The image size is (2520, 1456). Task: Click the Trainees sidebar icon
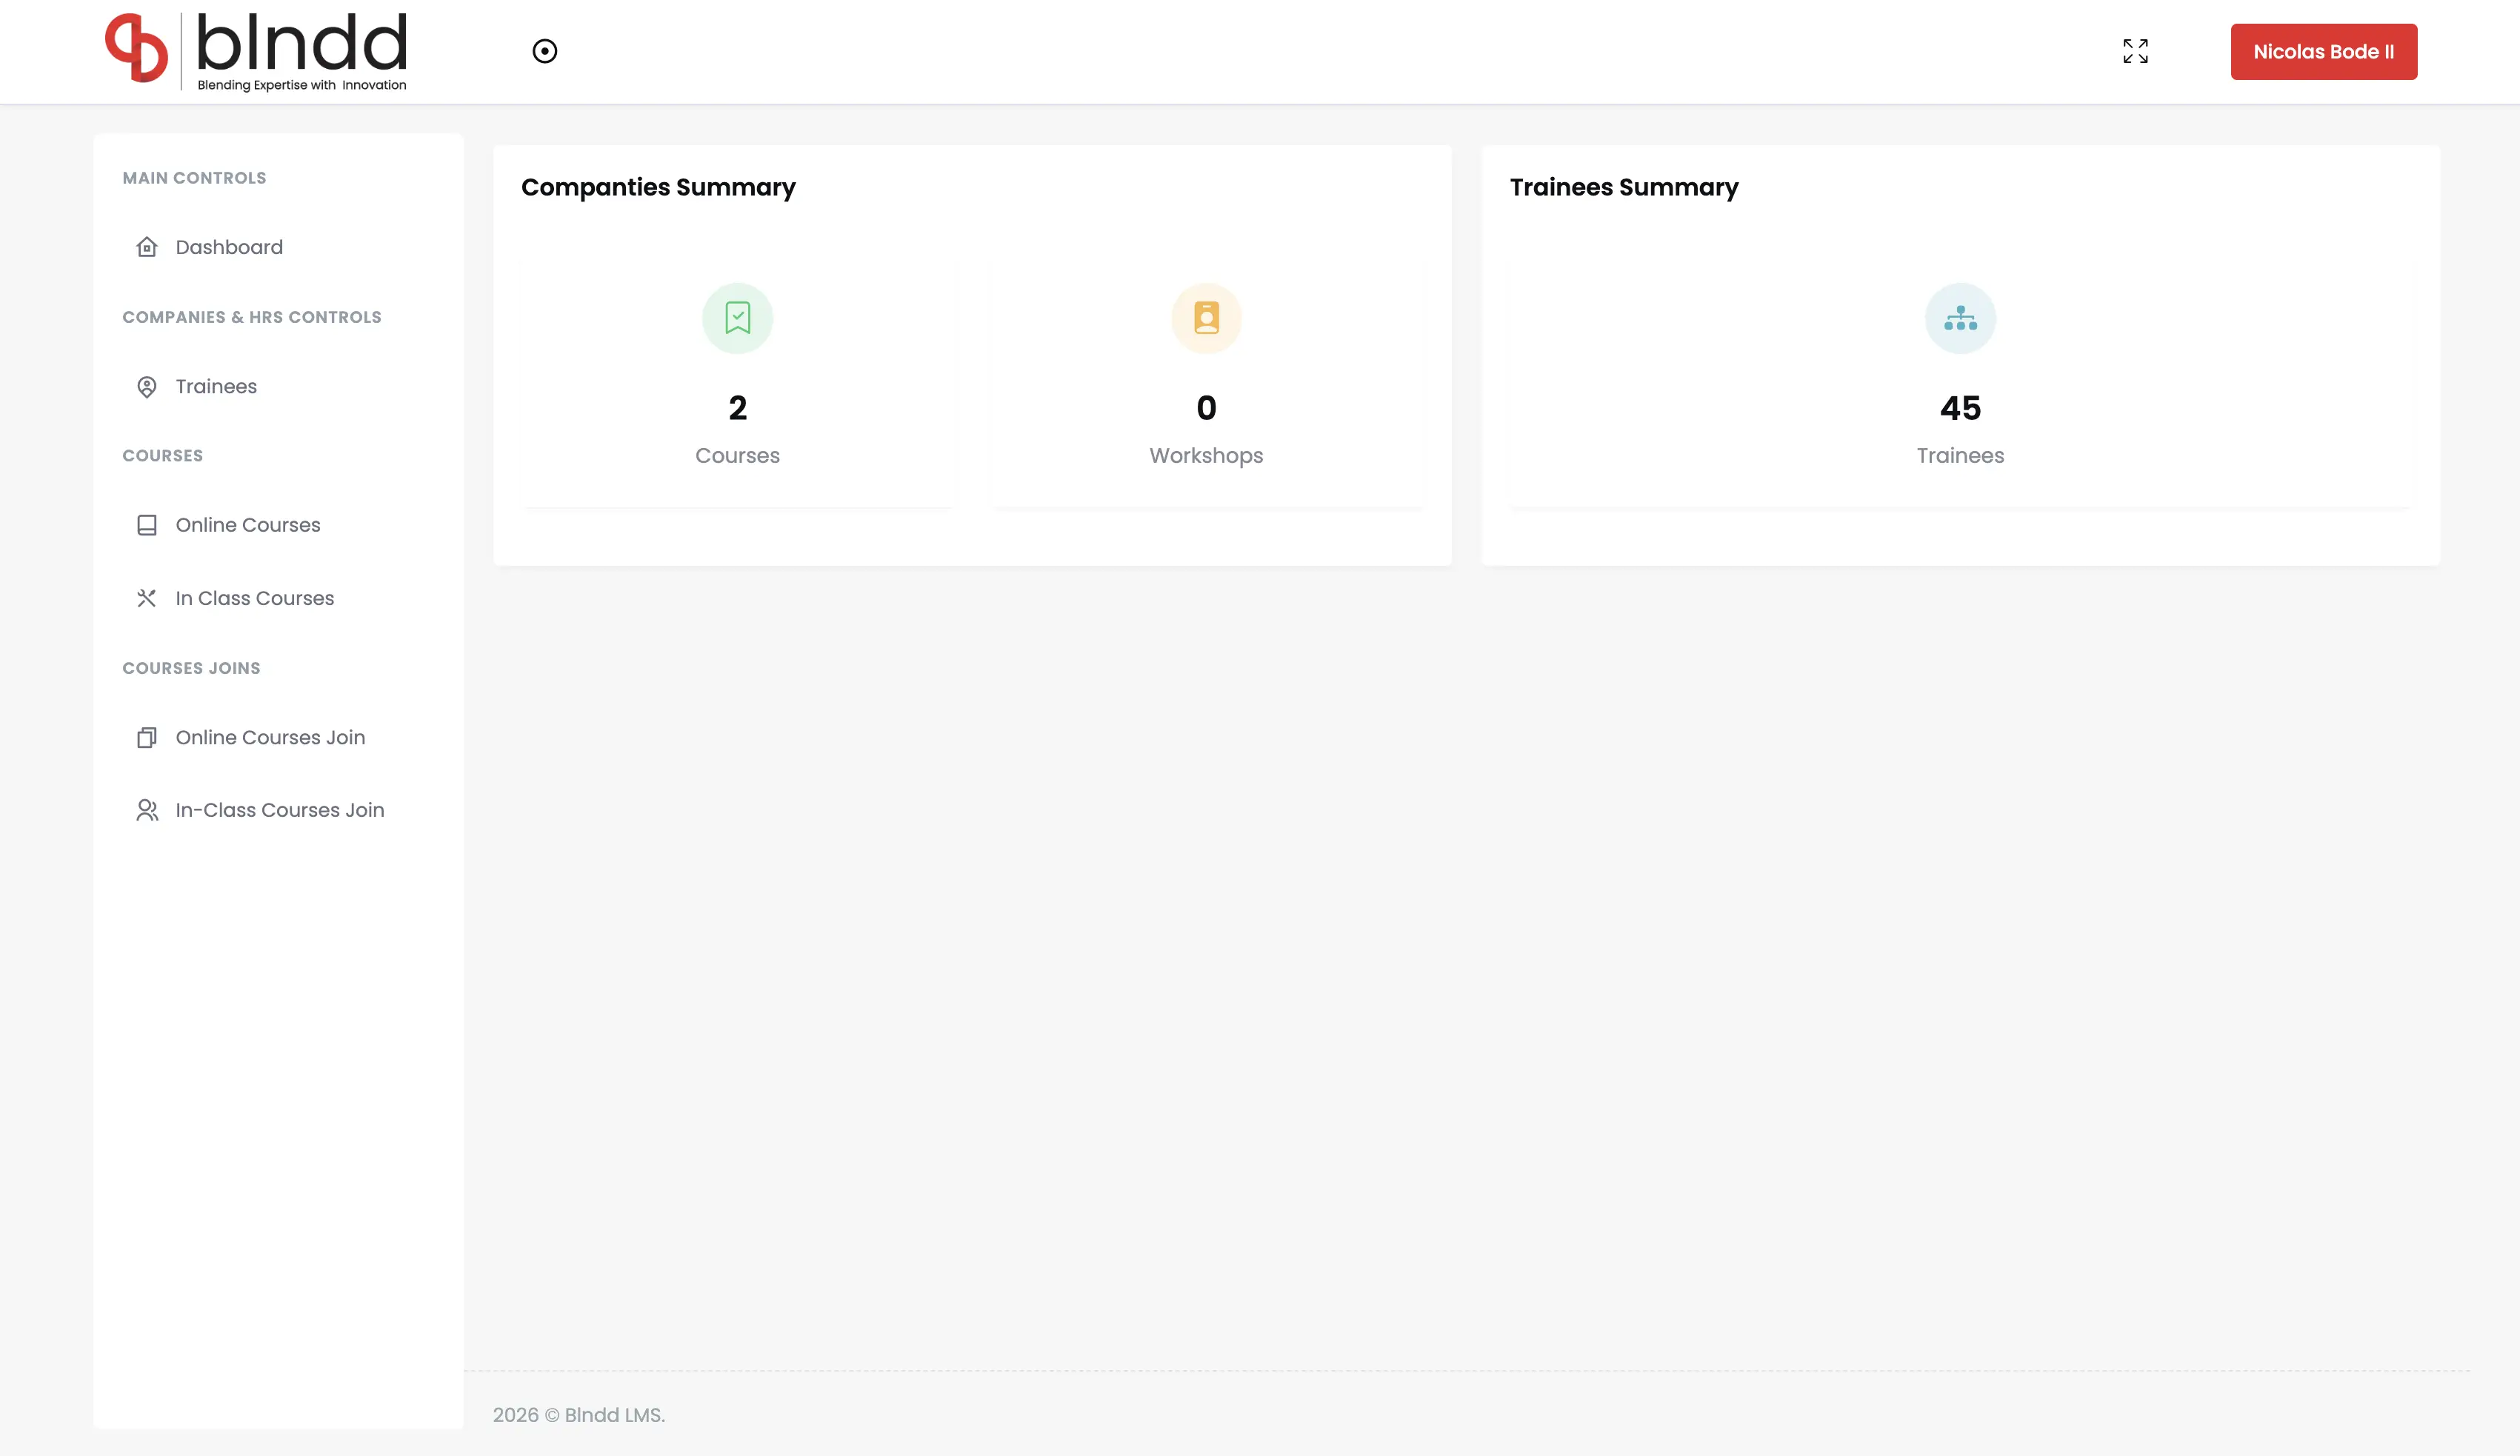pos(147,386)
